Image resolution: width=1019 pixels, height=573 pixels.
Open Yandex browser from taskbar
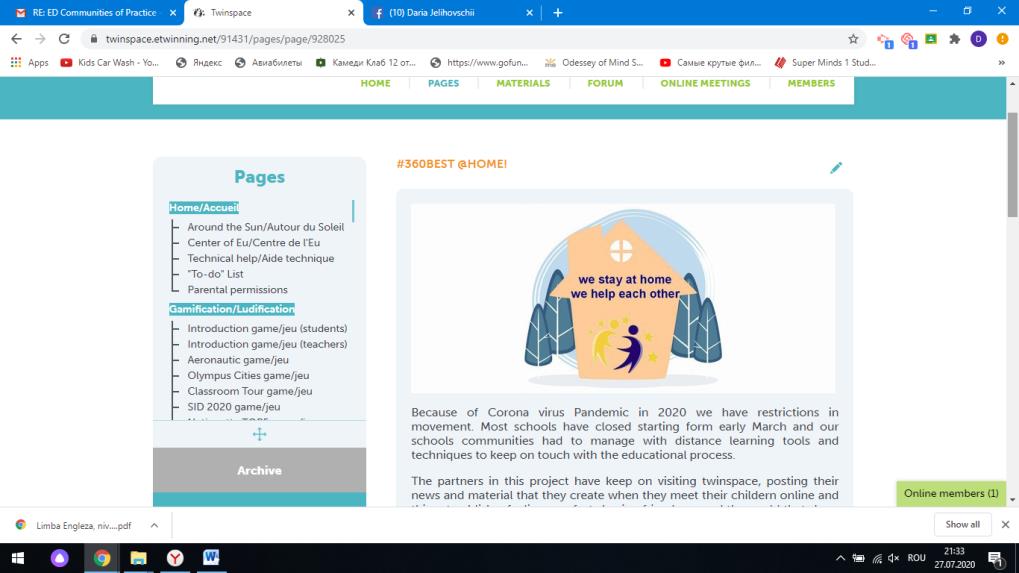[x=175, y=558]
